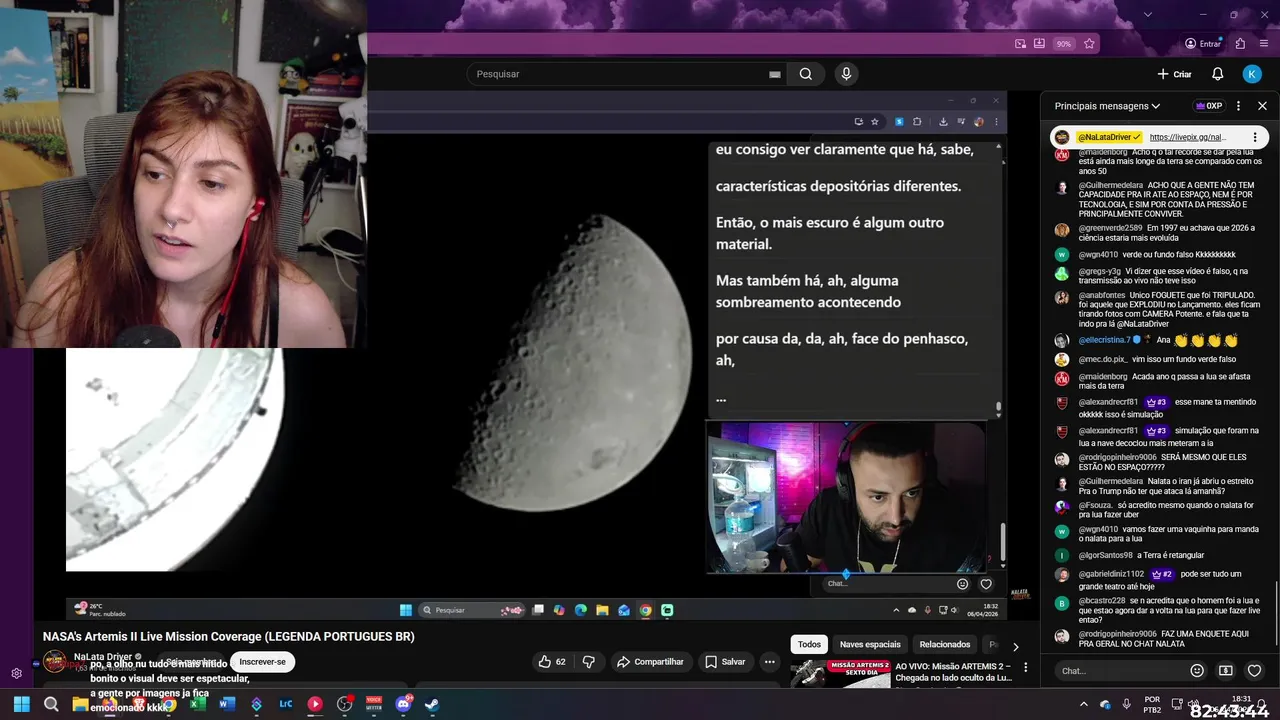This screenshot has height=720, width=1280.
Task: Open Lightroom Classic from taskbar
Action: click(285, 704)
